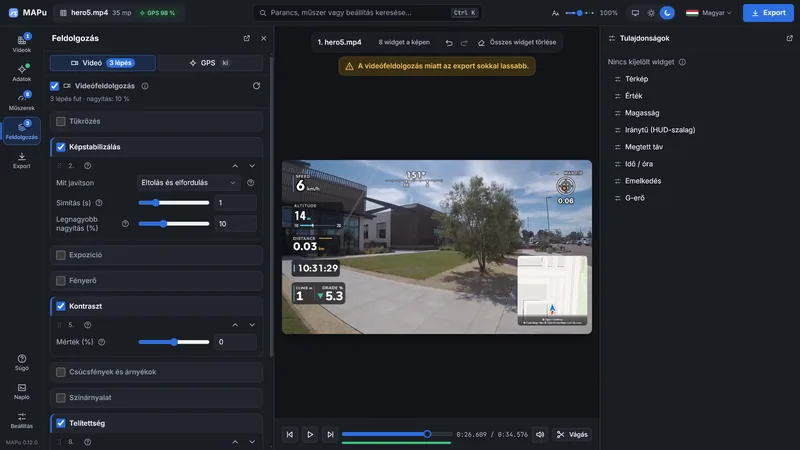Mute the video audio
This screenshot has width=800, height=450.
[540, 434]
